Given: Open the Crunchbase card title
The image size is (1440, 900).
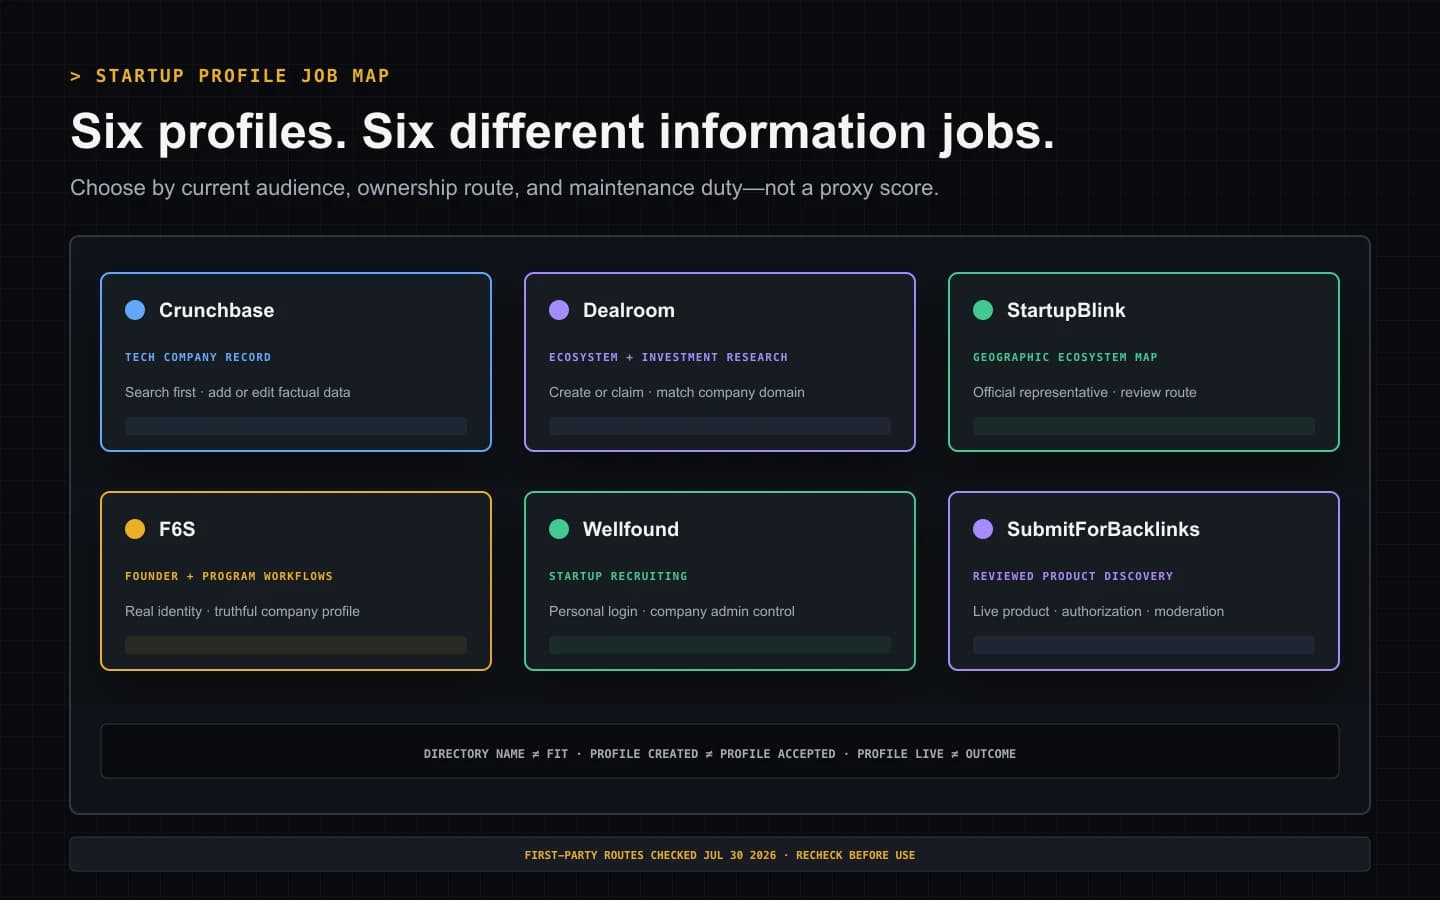Looking at the screenshot, I should click(x=216, y=310).
